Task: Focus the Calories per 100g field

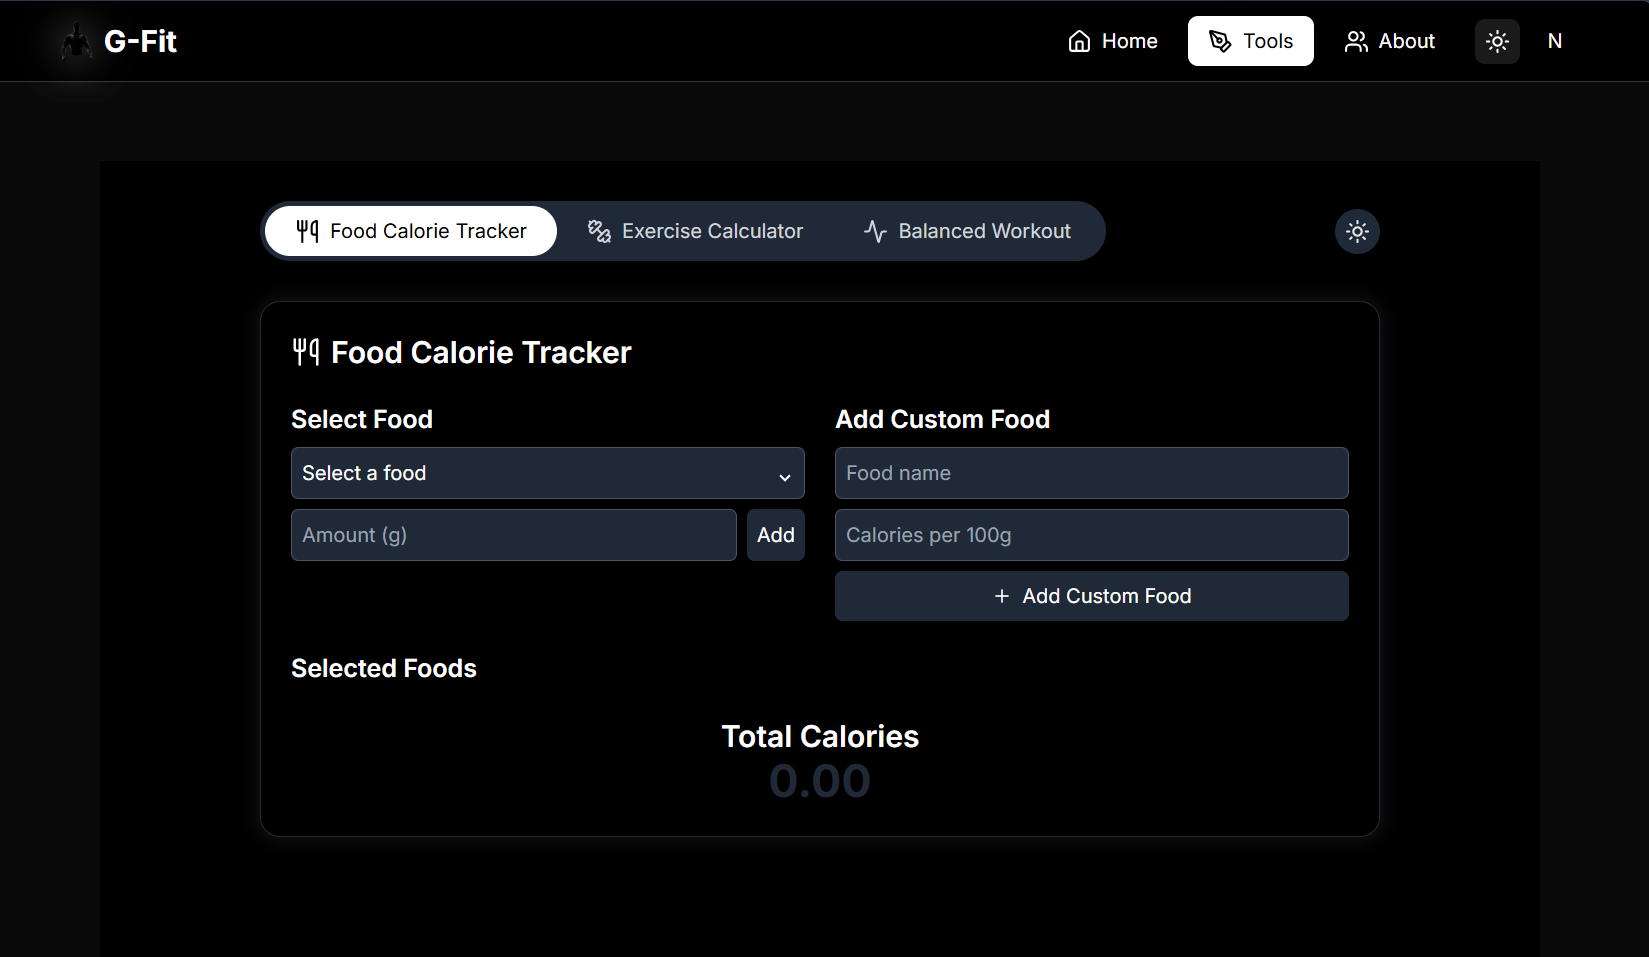Action: [1092, 535]
